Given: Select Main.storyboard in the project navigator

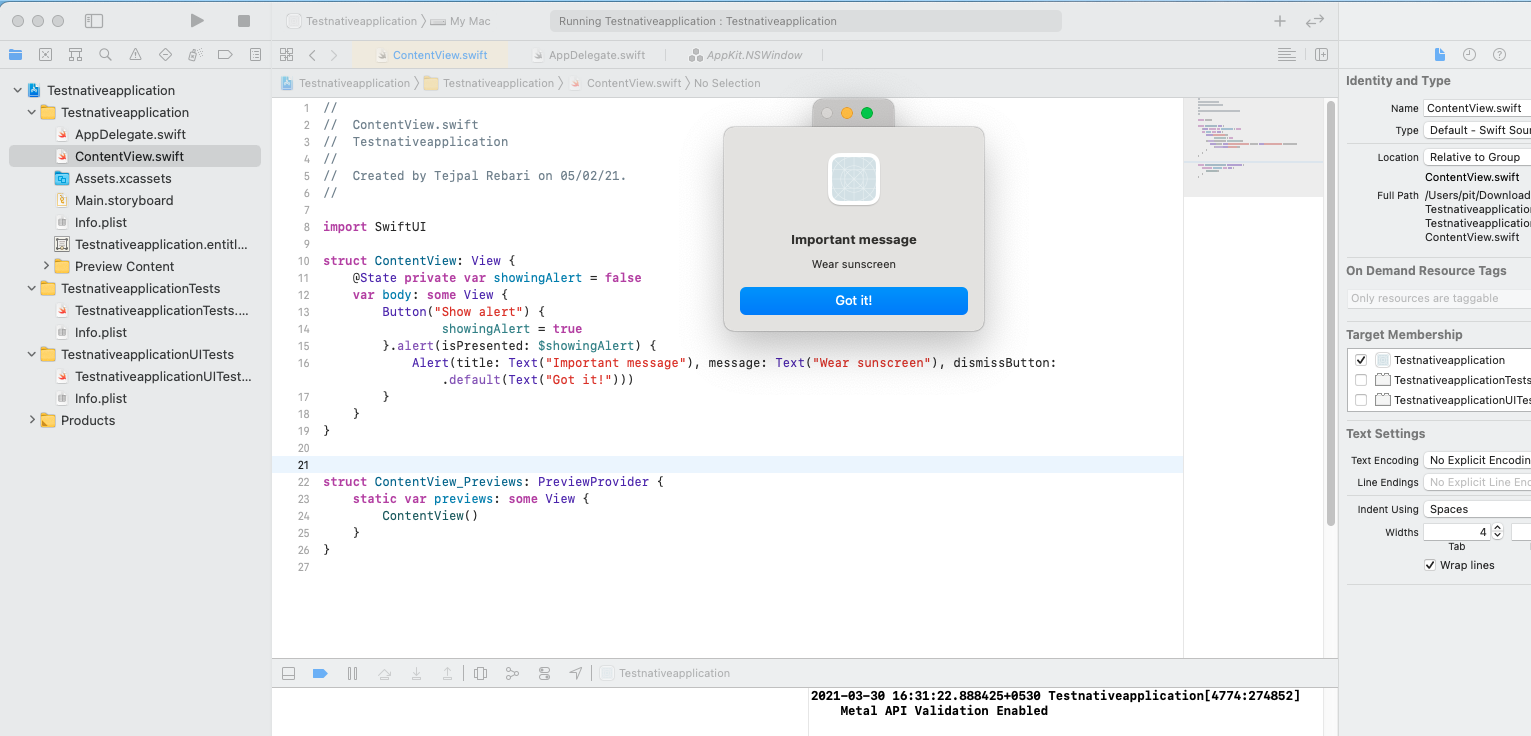Looking at the screenshot, I should point(124,200).
